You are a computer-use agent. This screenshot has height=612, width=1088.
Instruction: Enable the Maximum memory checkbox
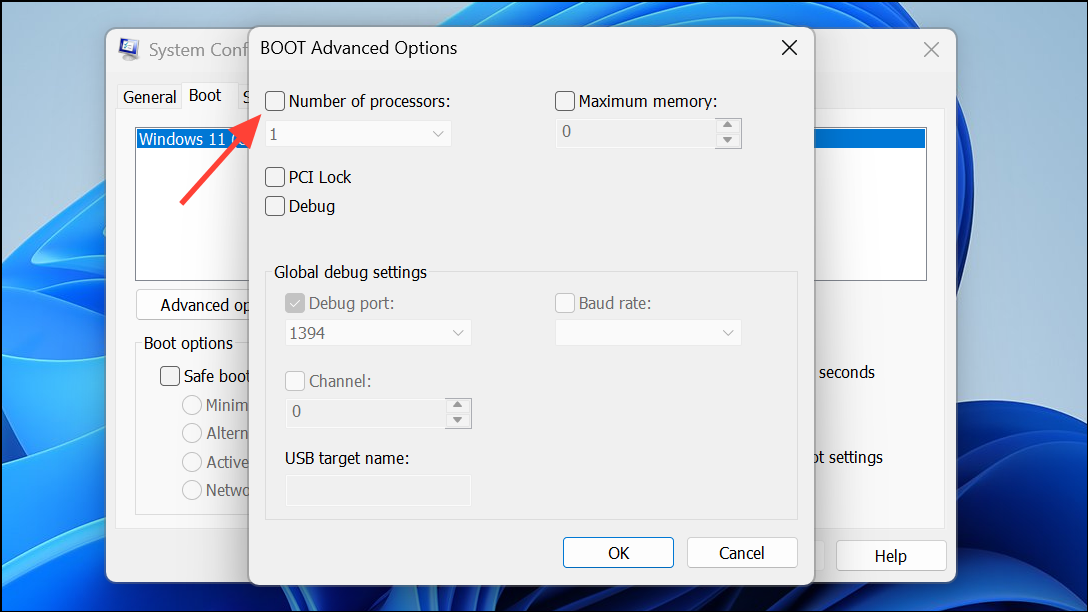click(x=564, y=100)
